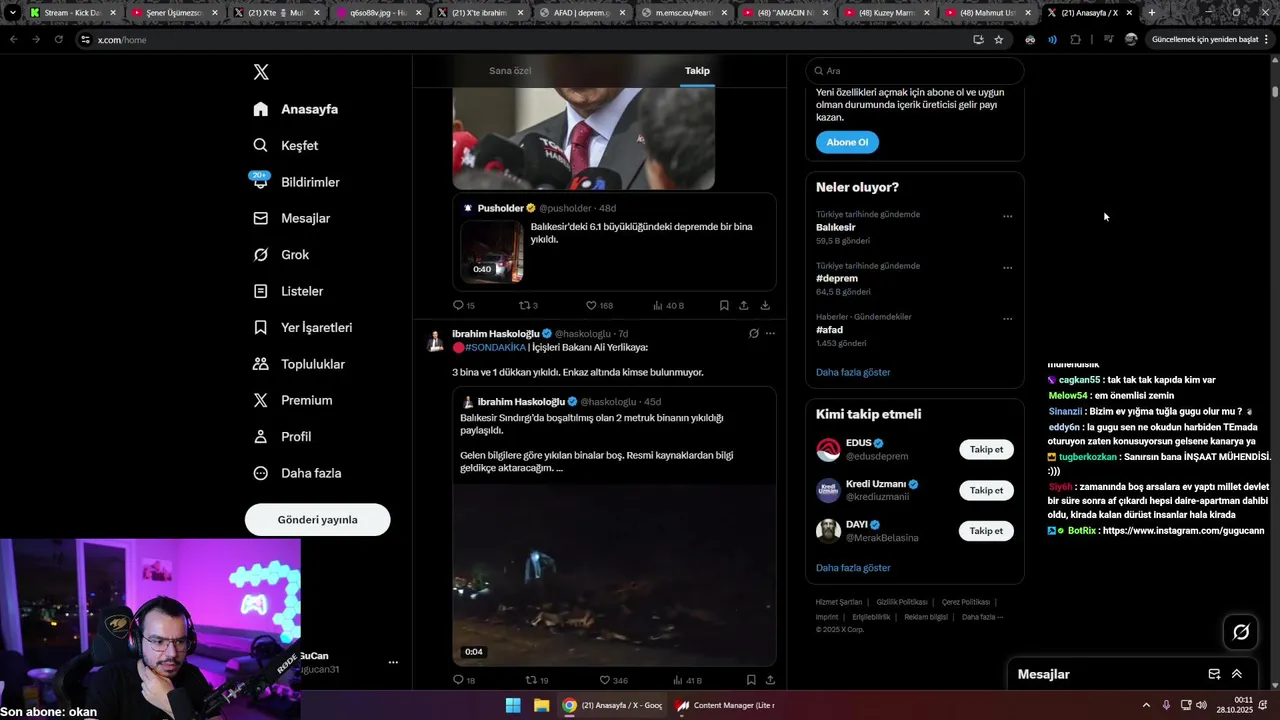Expand Daha fazla sidebar menu
Screen dimensions: 1280x720
pos(297,473)
